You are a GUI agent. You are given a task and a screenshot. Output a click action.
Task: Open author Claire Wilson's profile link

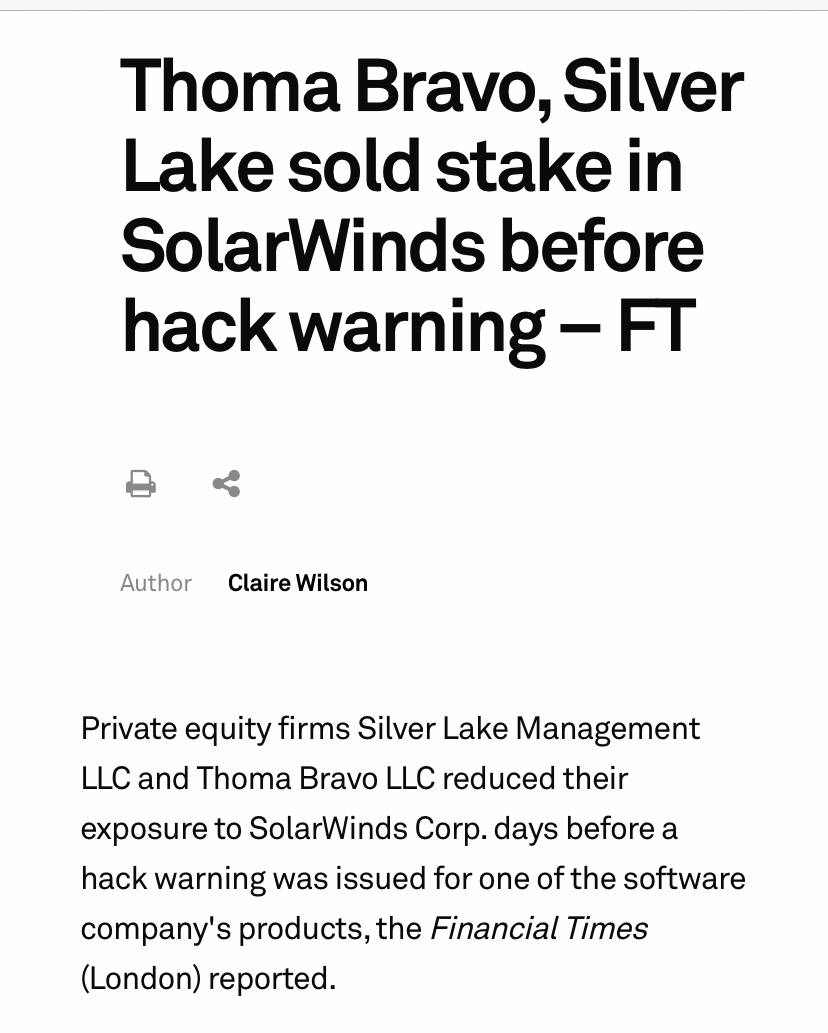point(298,583)
